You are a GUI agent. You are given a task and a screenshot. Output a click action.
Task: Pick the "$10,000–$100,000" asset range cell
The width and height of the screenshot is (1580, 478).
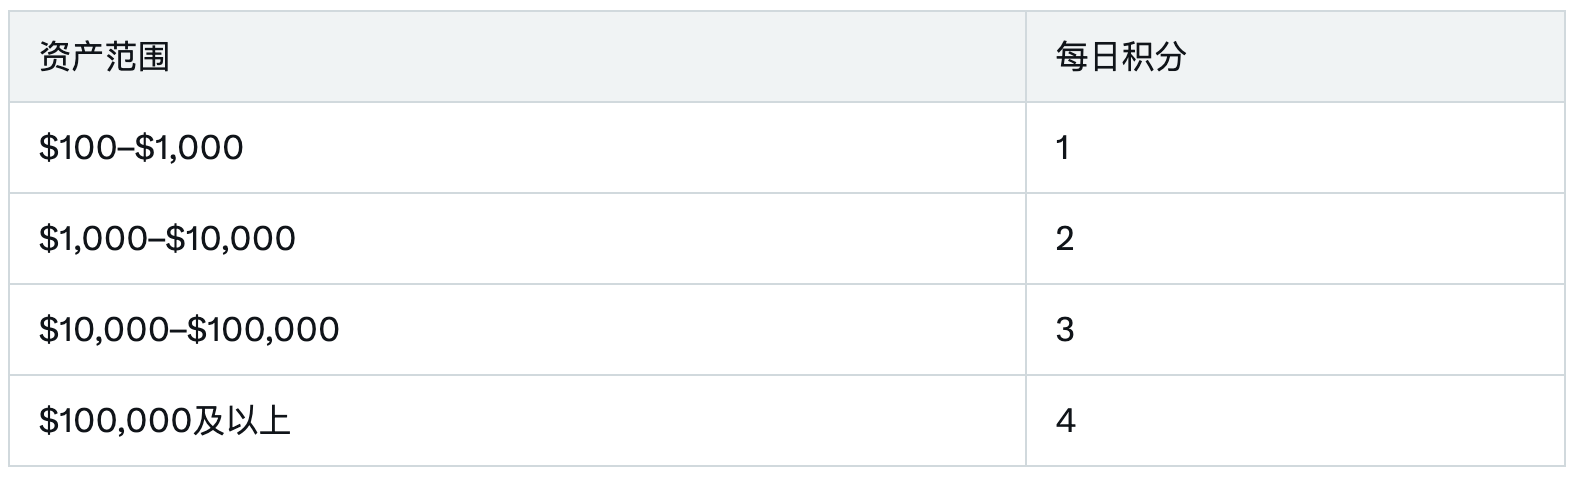[x=189, y=330]
